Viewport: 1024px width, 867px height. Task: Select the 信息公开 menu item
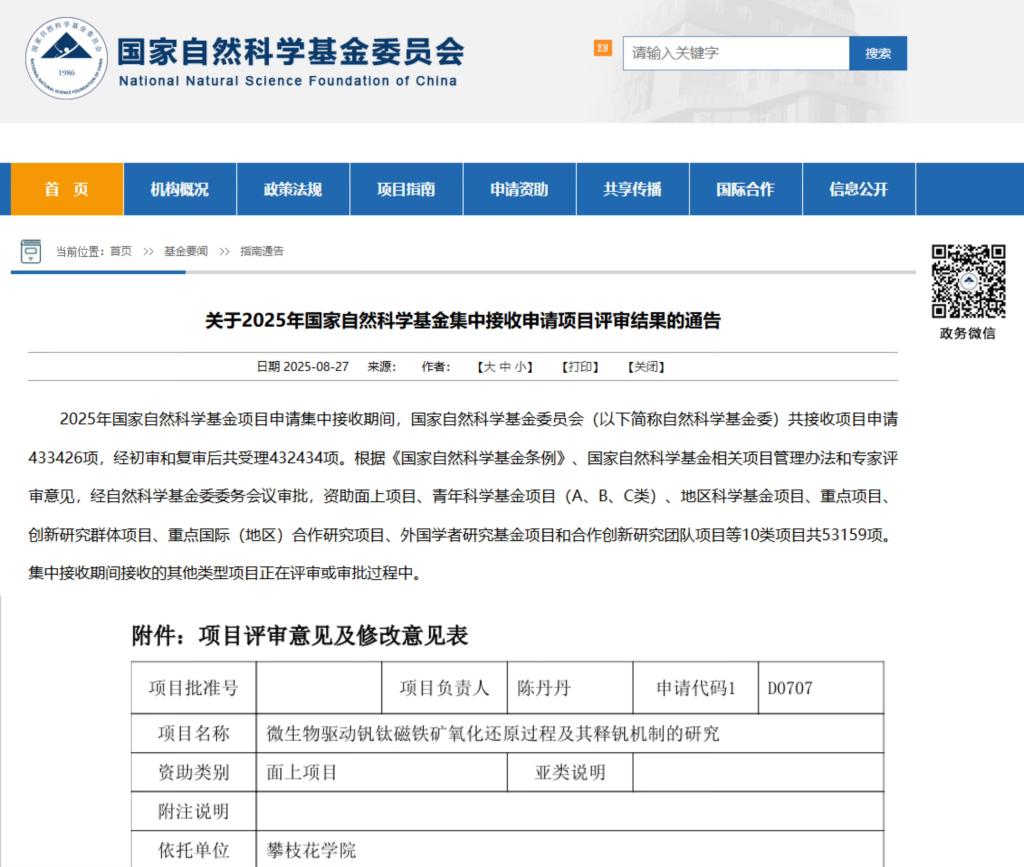point(858,189)
